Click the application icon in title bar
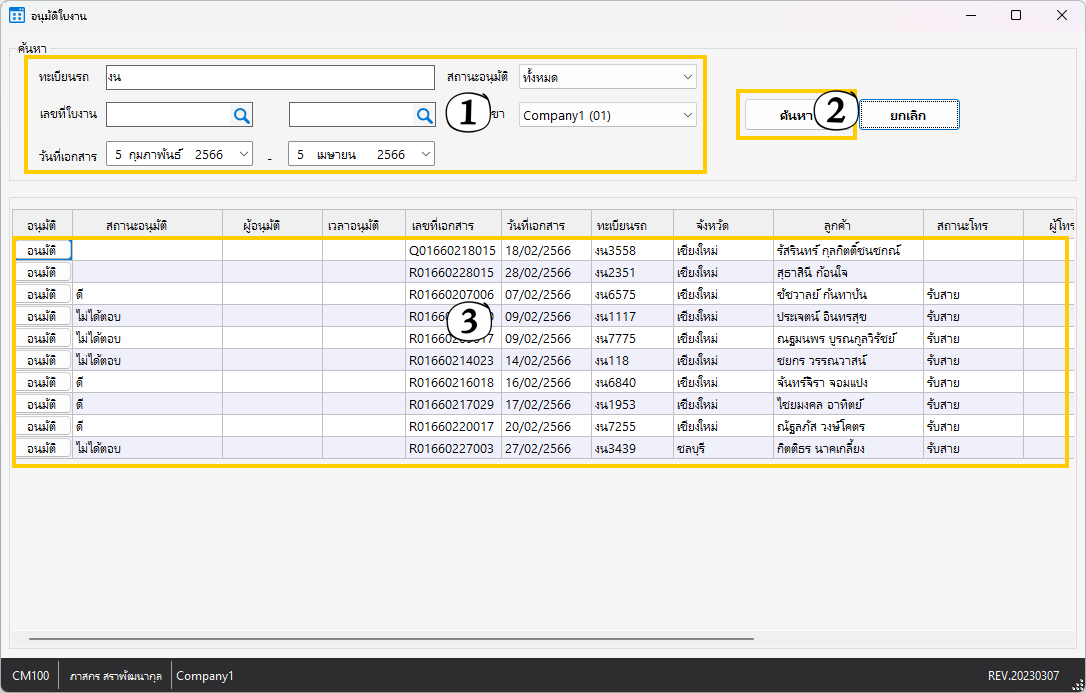 (x=17, y=15)
